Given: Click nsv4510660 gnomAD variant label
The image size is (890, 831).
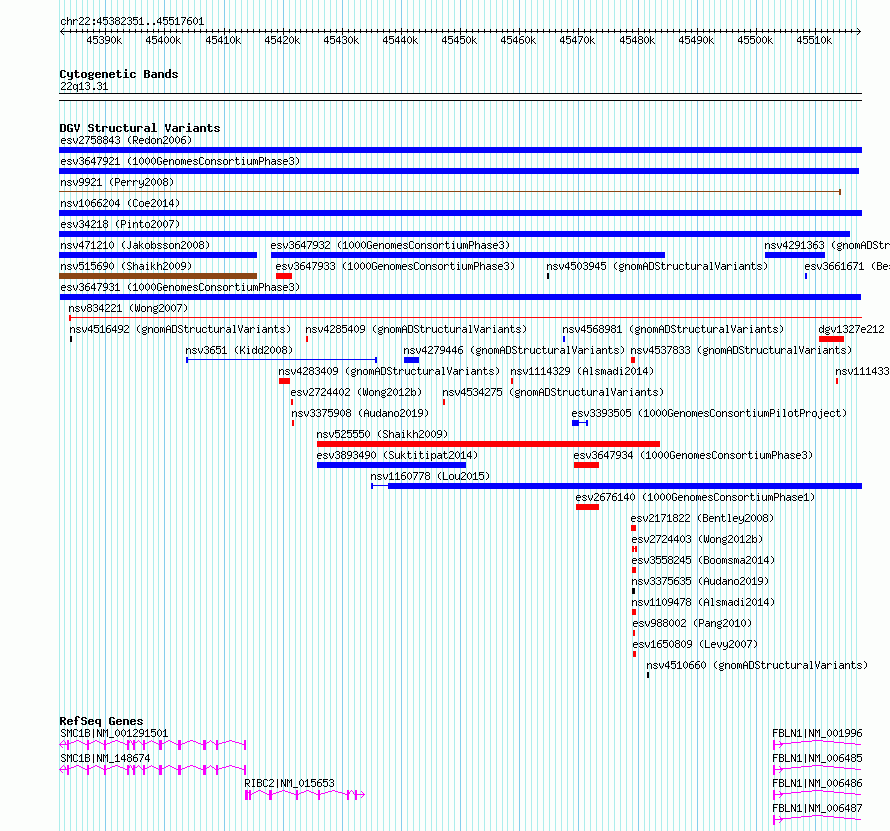Looking at the screenshot, I should pos(757,665).
